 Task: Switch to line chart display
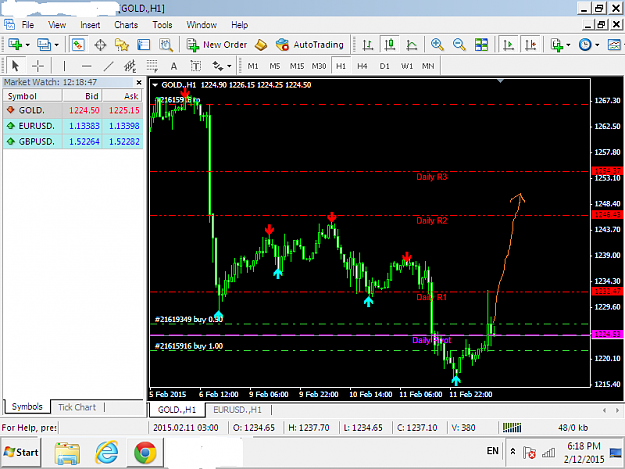[x=411, y=45]
